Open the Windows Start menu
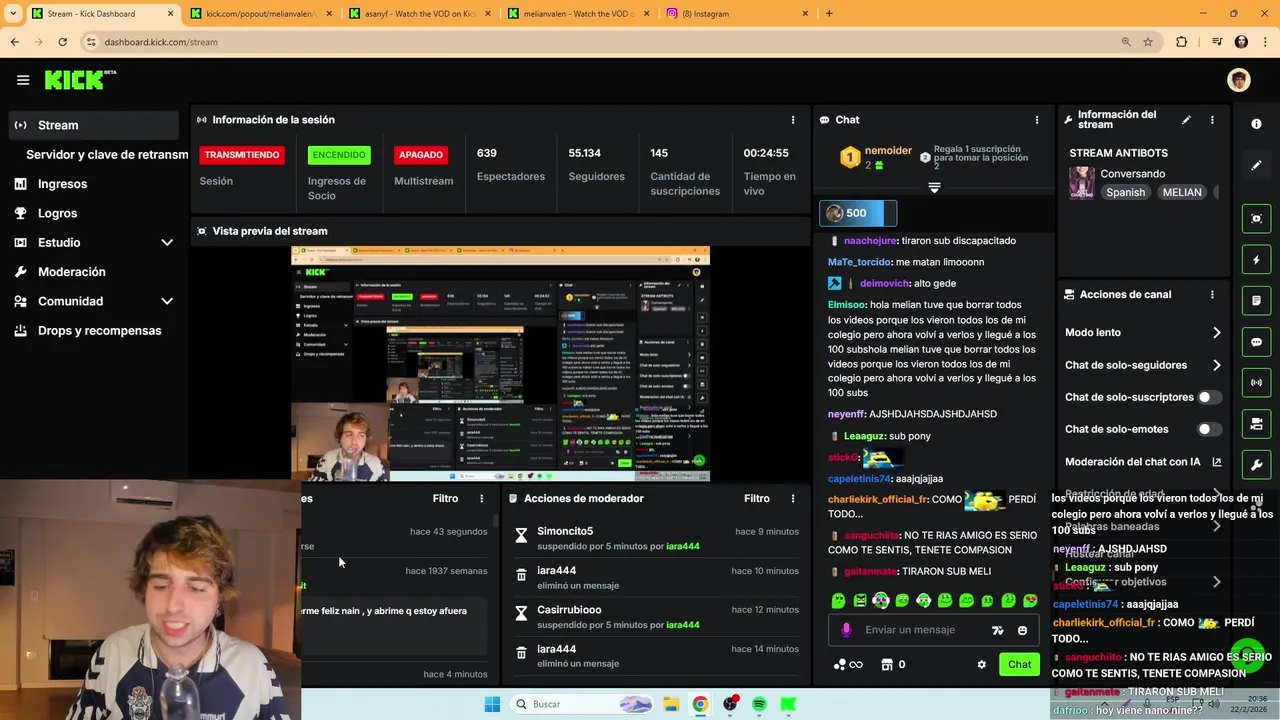Screen dimensions: 1280x720 click(x=492, y=704)
